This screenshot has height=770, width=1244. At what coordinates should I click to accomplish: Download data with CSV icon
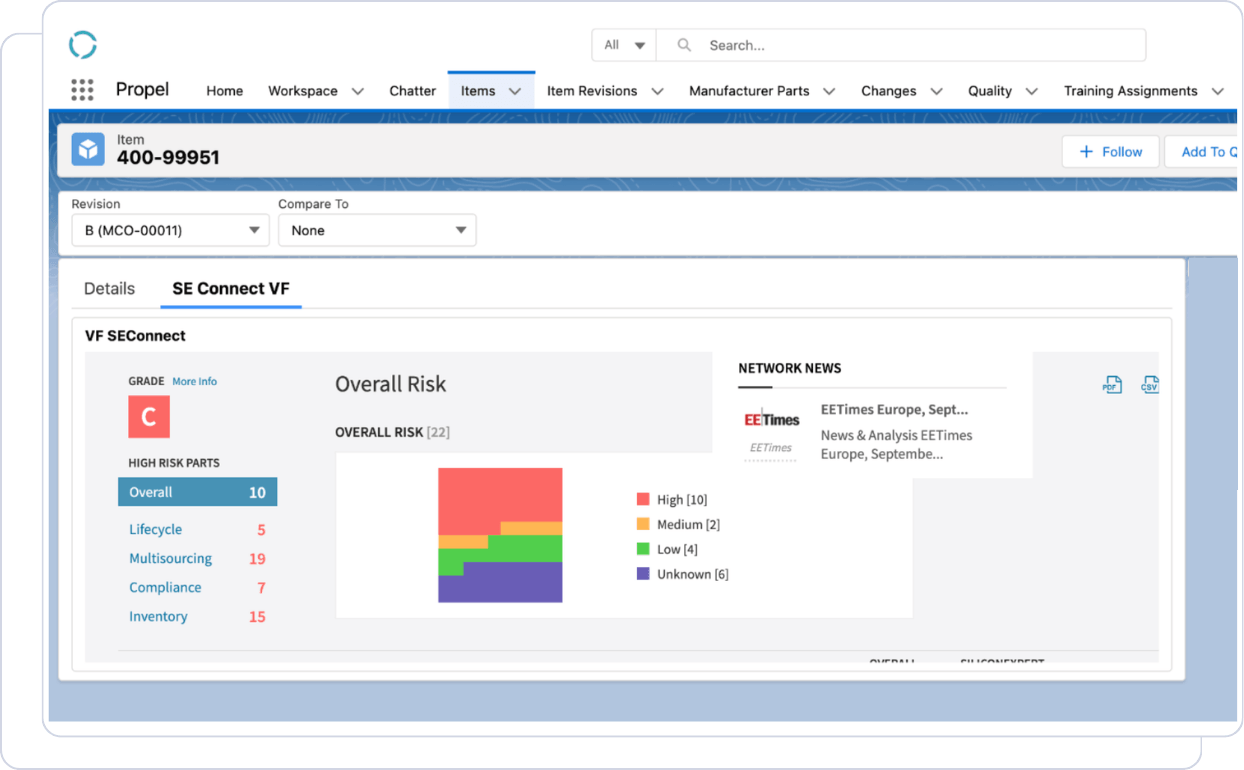(x=1150, y=385)
